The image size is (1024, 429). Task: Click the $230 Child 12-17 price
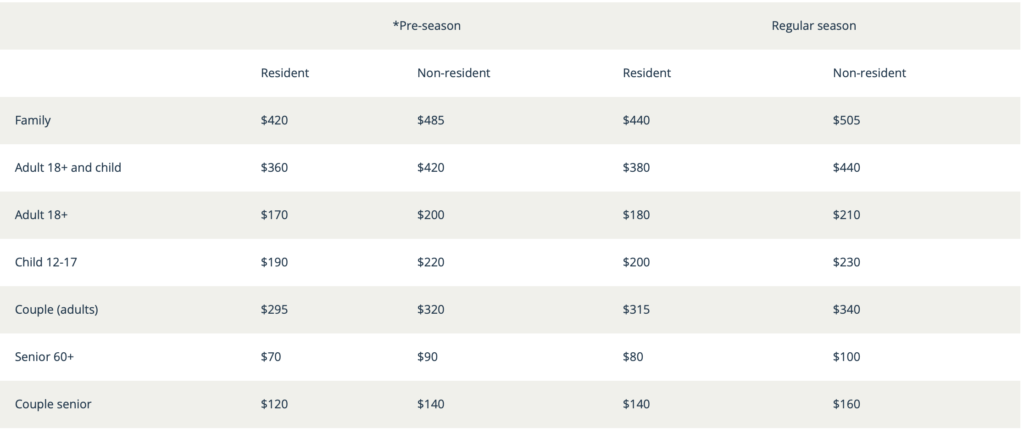point(846,262)
